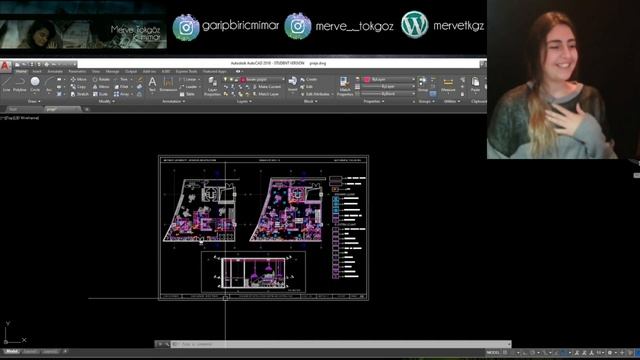Open the ByLayer lineweight dropdown
The width and height of the screenshot is (640, 360).
[x=389, y=87]
